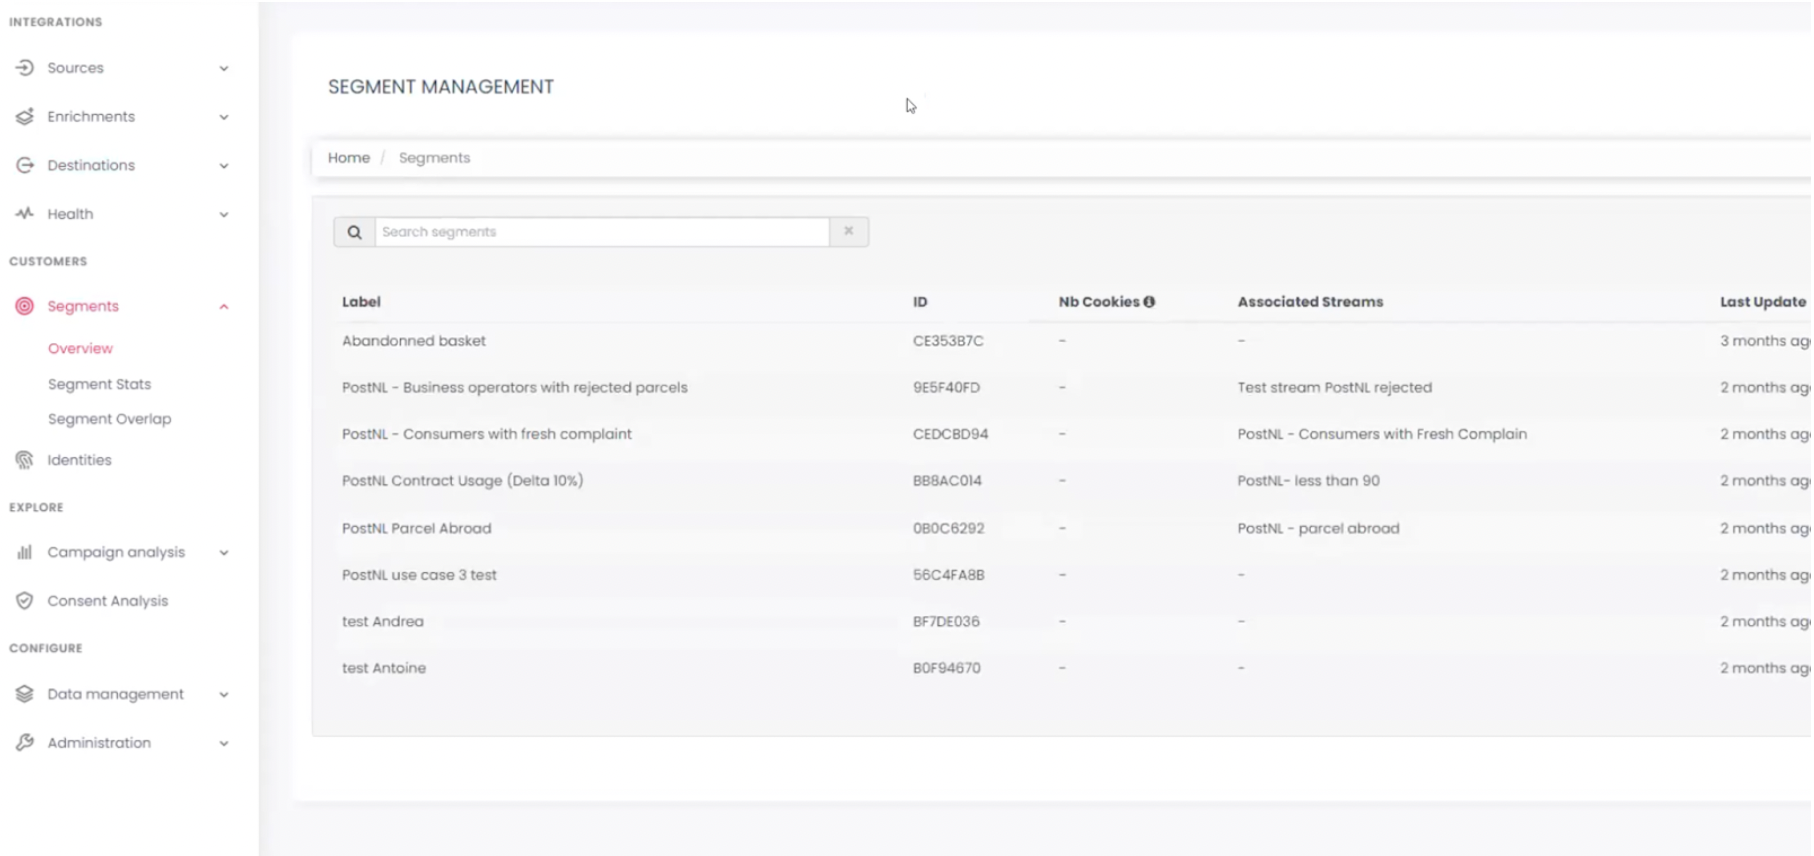Click the Health pulse icon
Viewport: 1814px width, 856px height.
25,213
